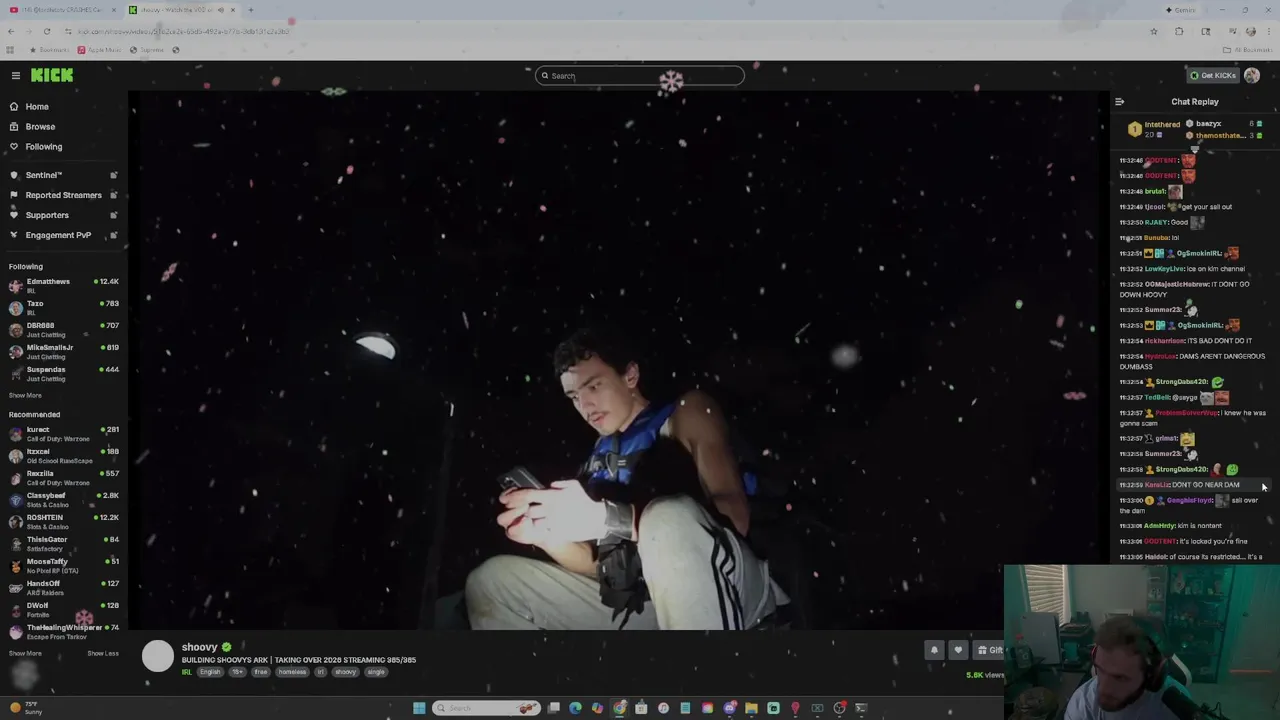Screen dimensions: 1280x720
Task: Open Ednatthews' channel from Following
Action: pyautogui.click(x=64, y=285)
